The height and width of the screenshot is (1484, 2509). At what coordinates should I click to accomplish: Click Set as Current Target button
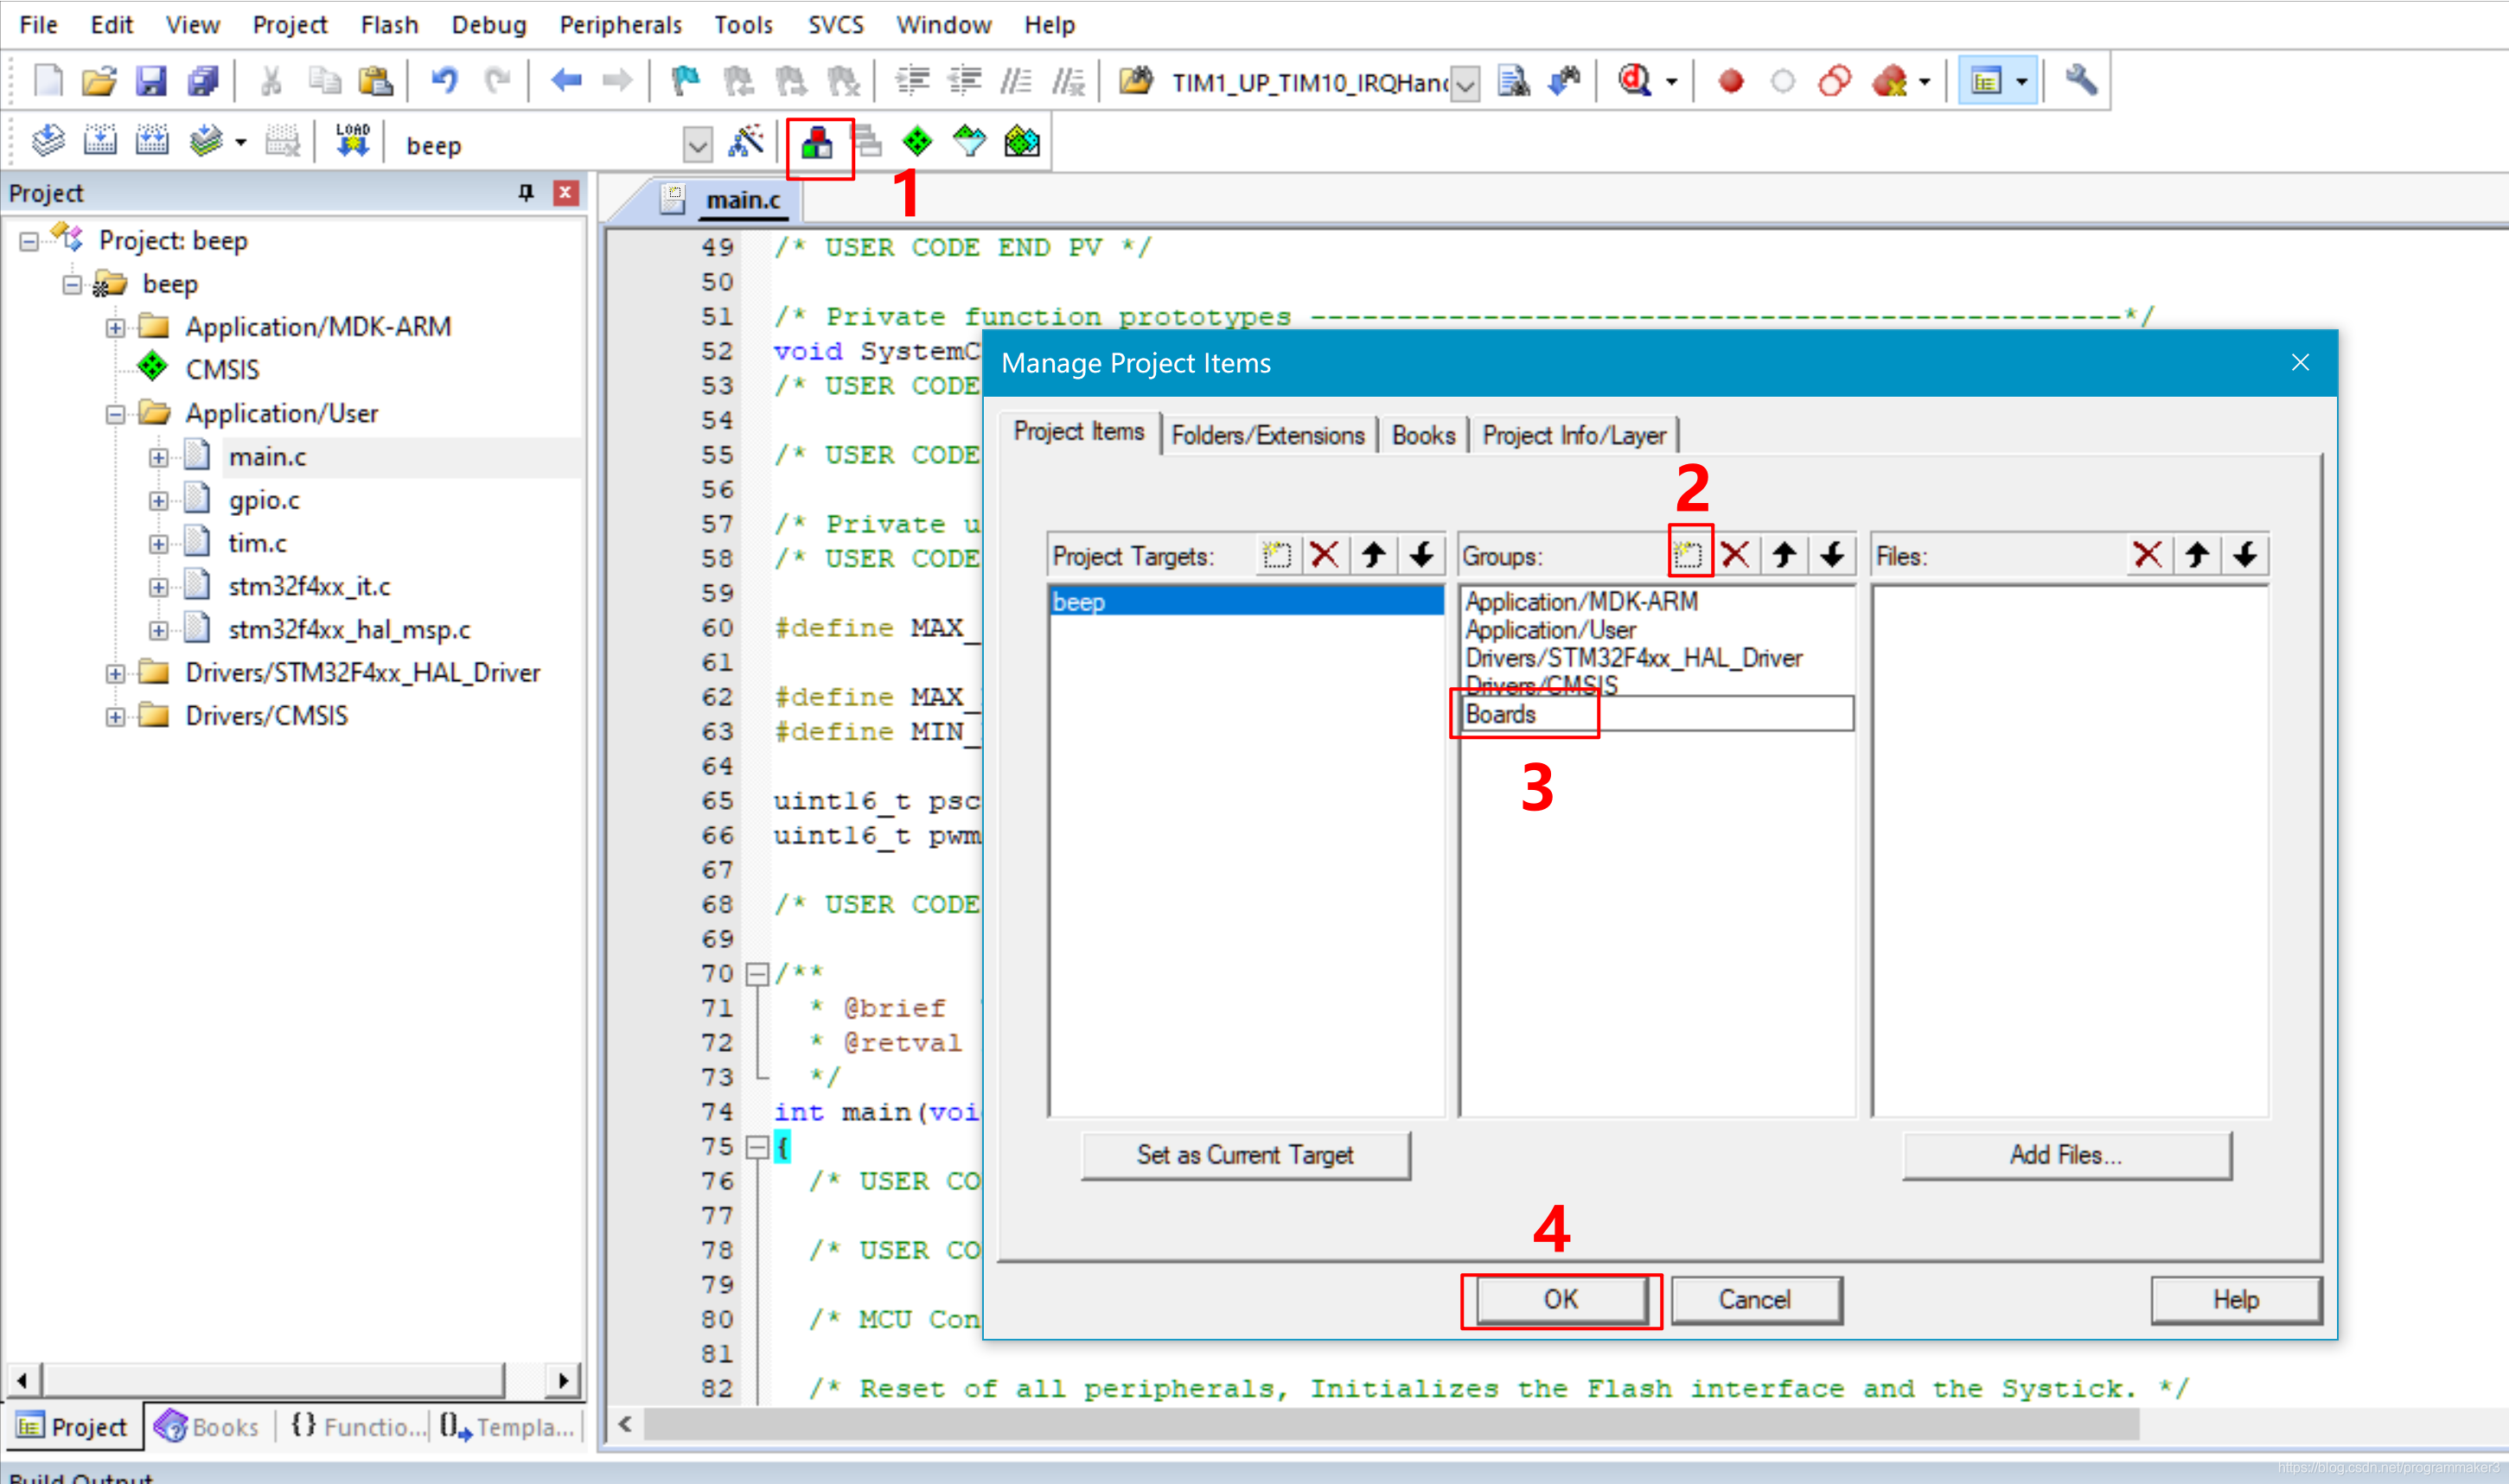(x=1245, y=1155)
